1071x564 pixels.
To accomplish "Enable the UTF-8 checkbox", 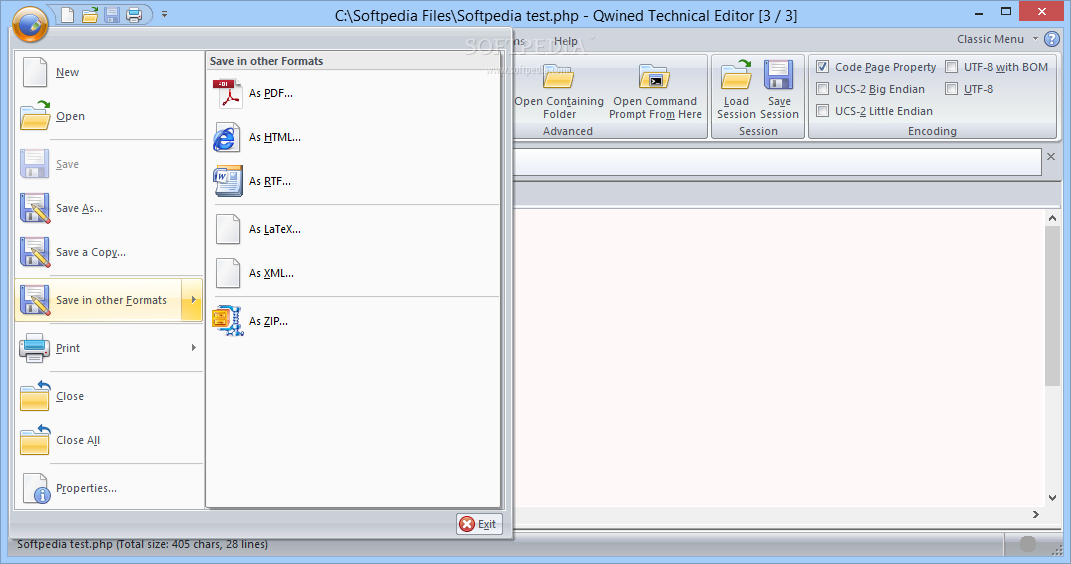I will (951, 89).
